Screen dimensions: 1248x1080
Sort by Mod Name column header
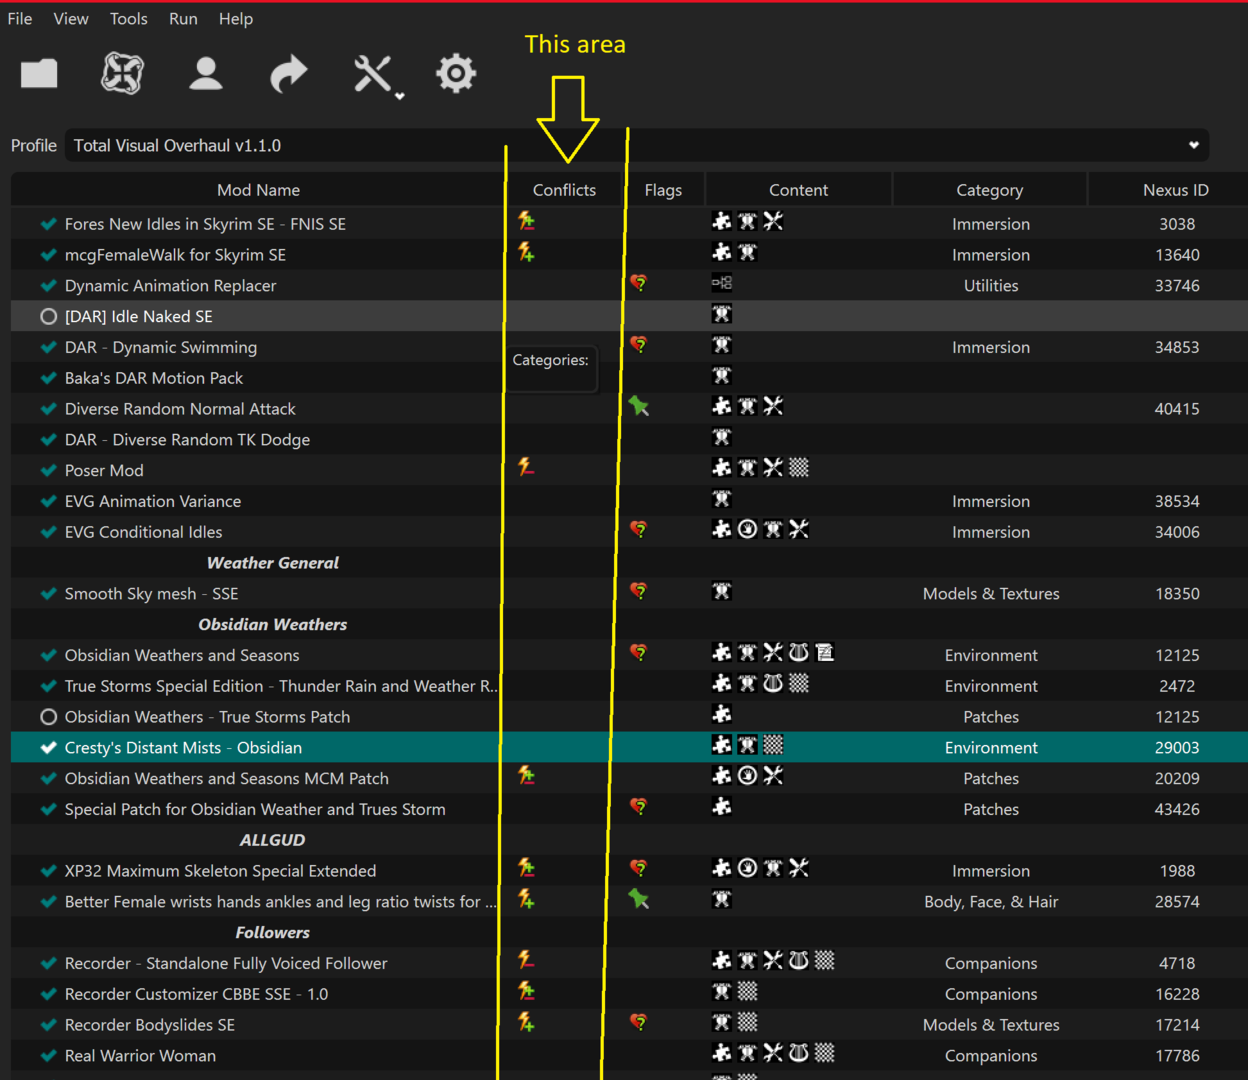pyautogui.click(x=258, y=190)
